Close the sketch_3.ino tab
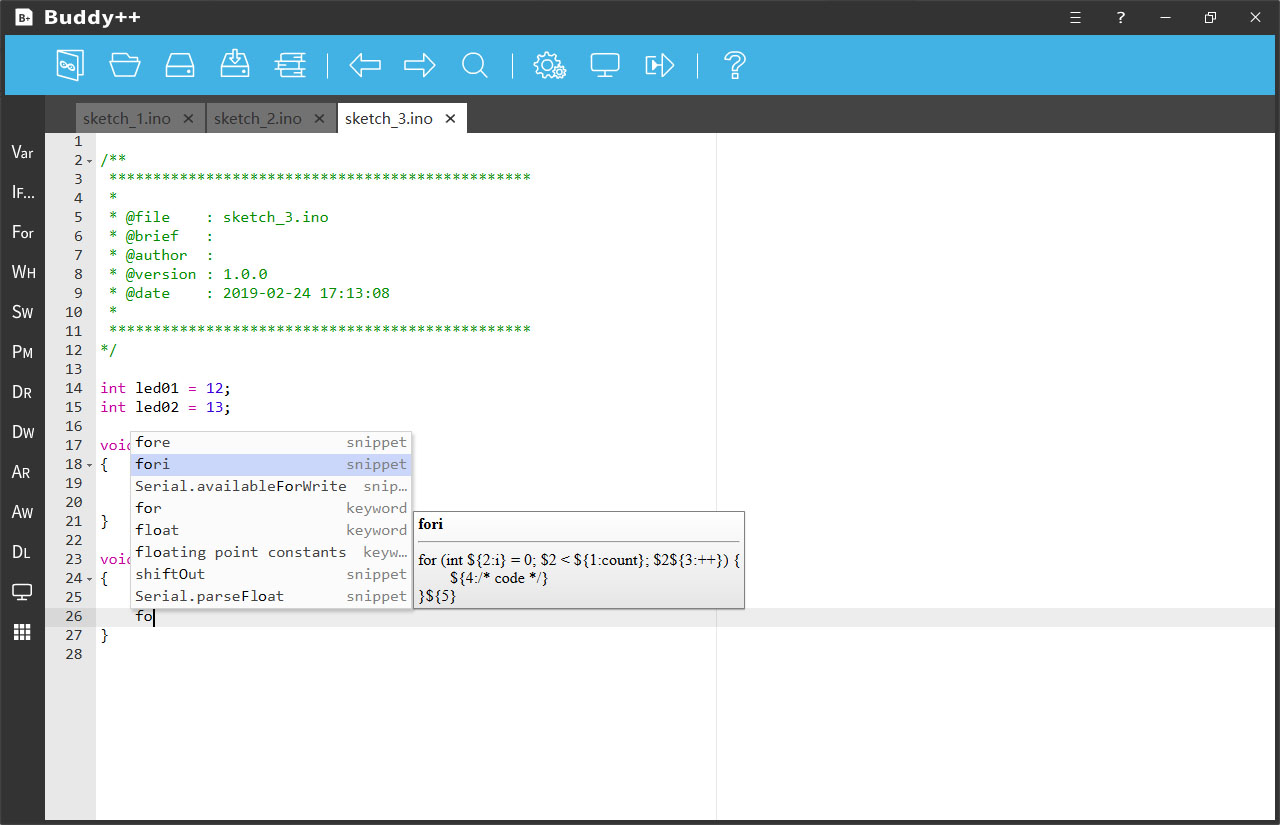Viewport: 1280px width, 825px height. tap(450, 118)
